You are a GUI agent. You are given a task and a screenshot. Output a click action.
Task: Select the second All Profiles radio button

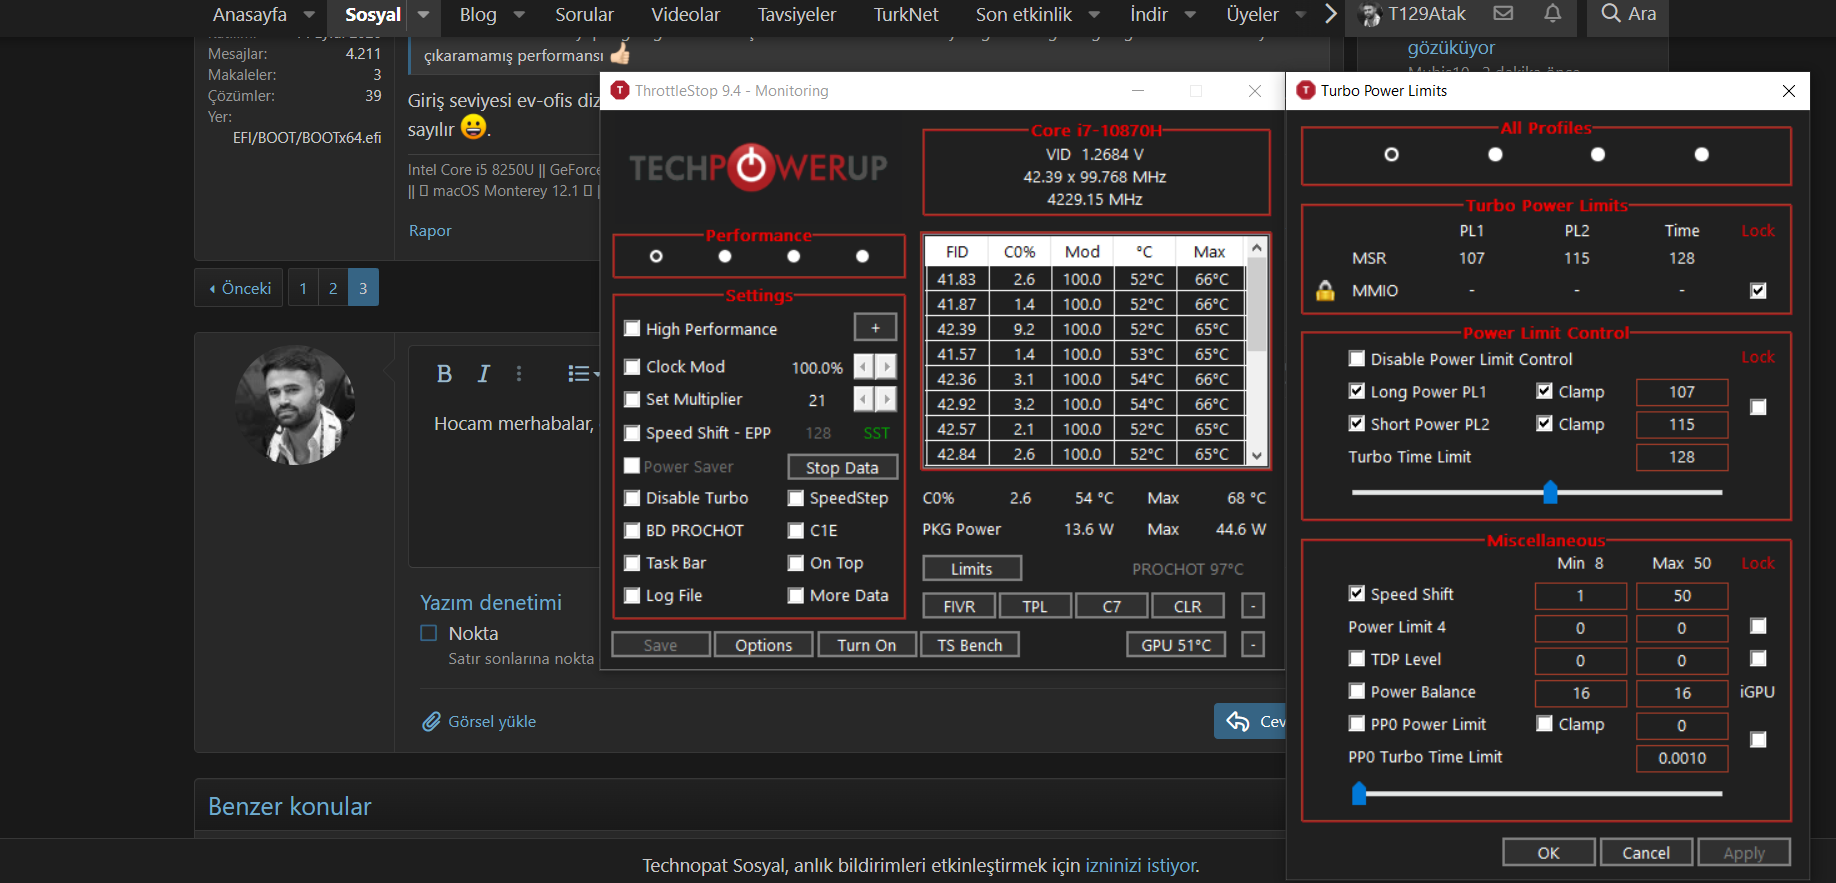[x=1495, y=155]
